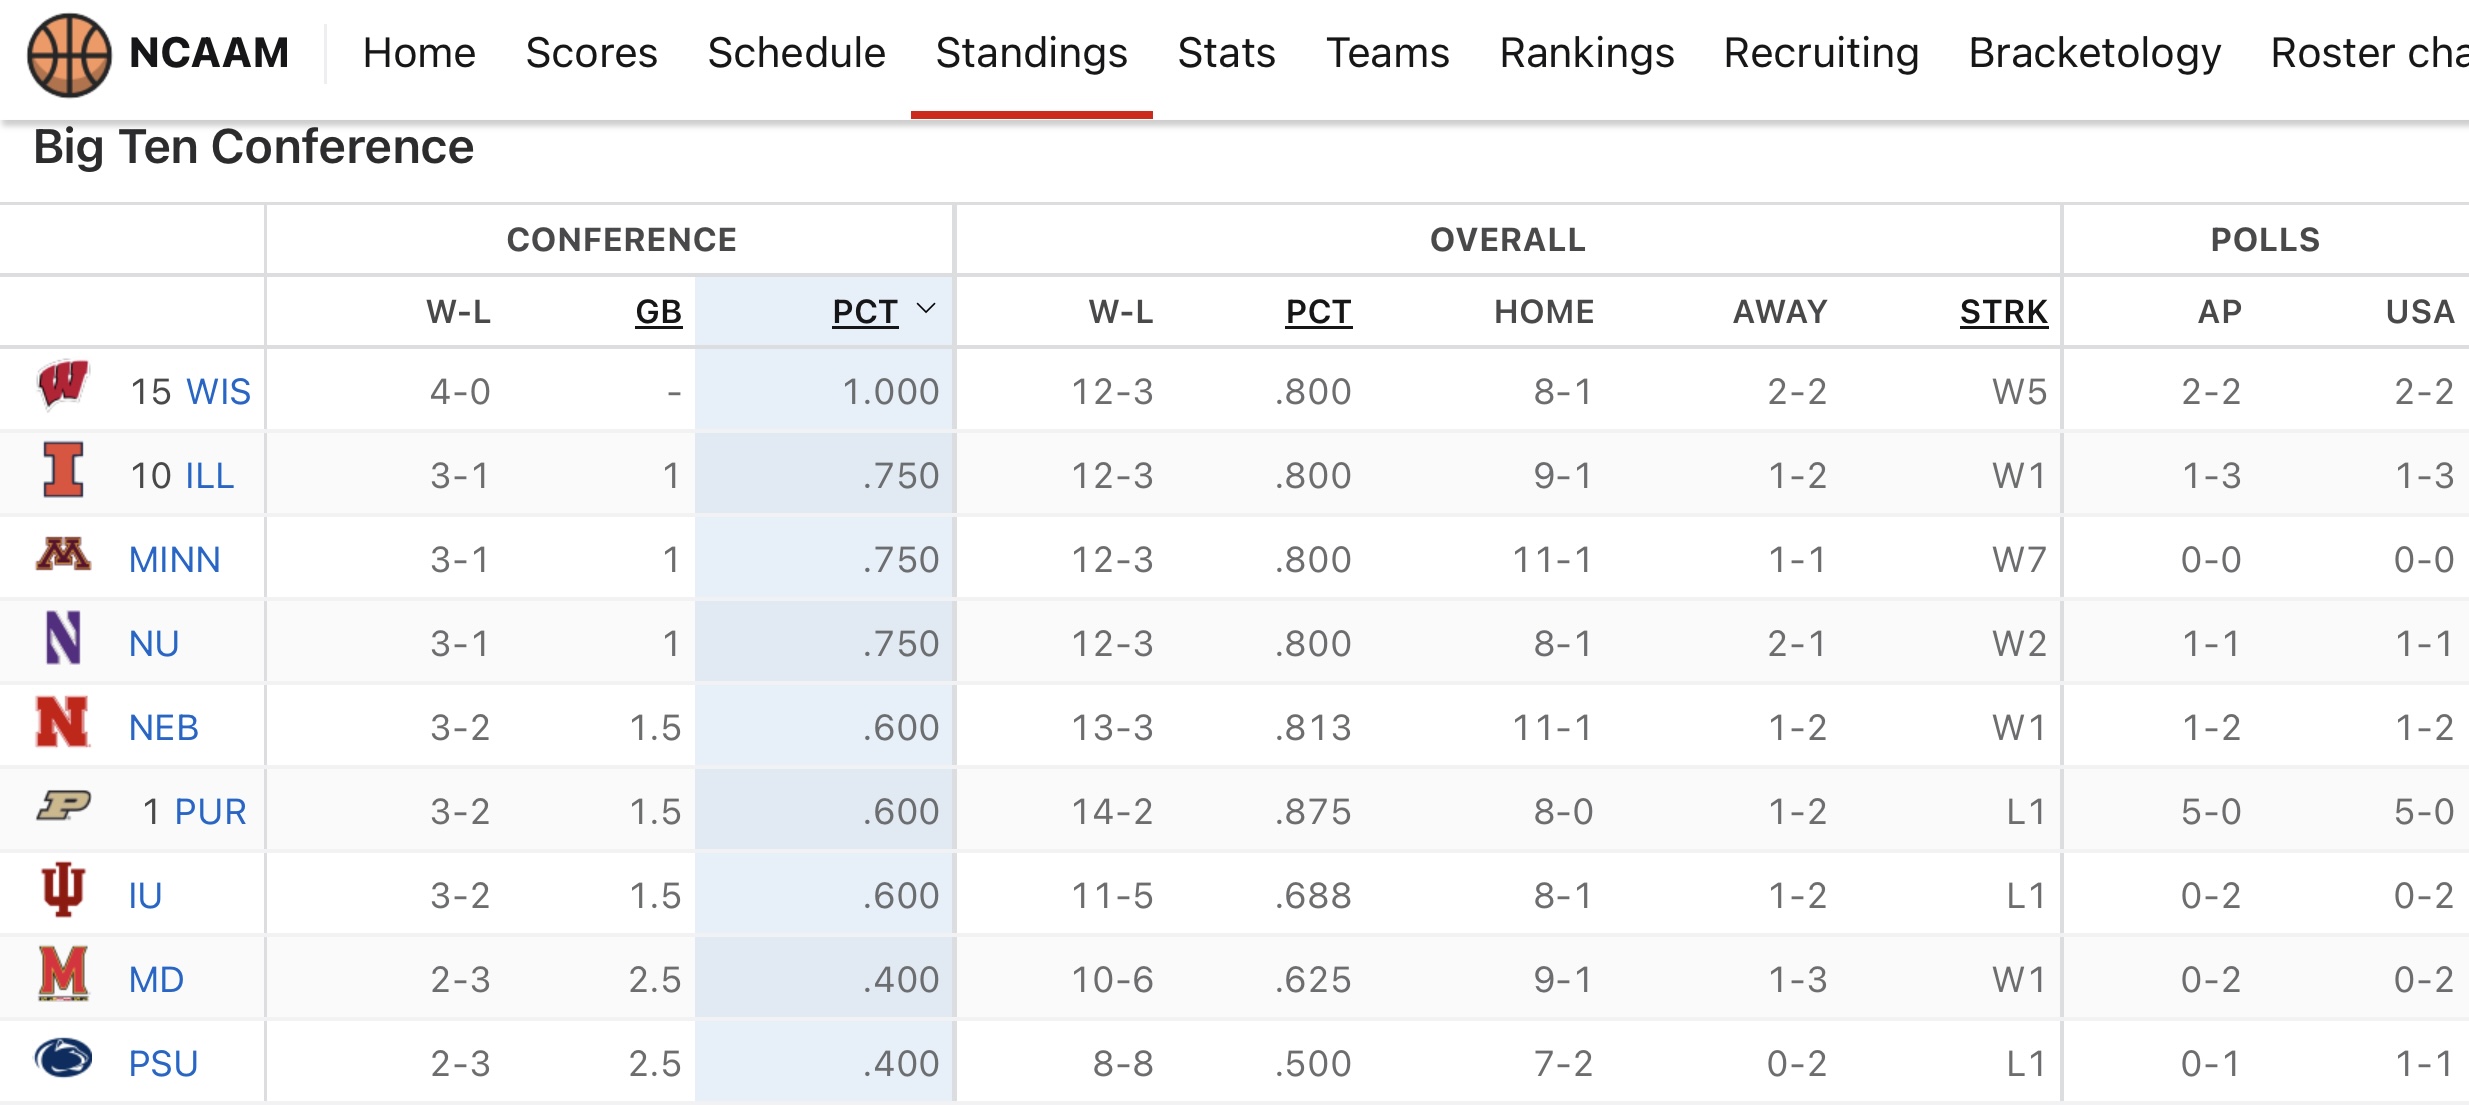This screenshot has width=2469, height=1105.
Task: Open the PSU team link
Action: 163,1064
